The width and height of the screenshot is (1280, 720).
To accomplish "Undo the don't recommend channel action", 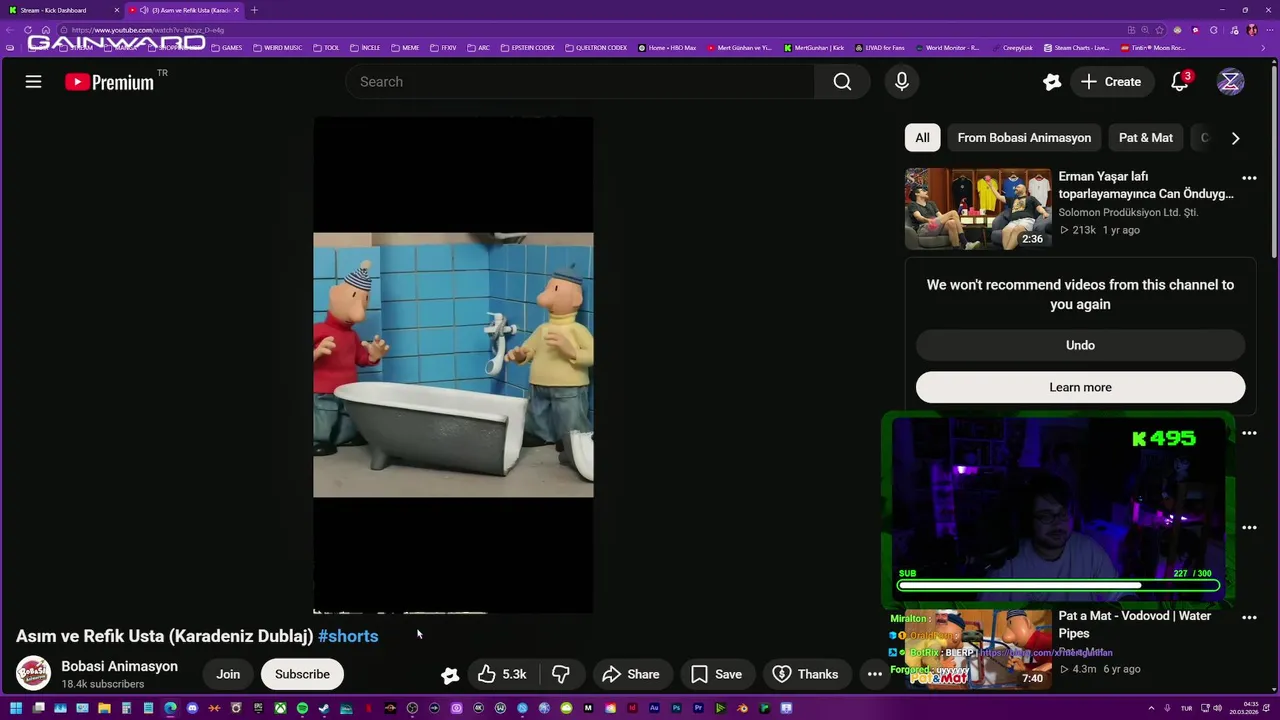I will click(1080, 345).
